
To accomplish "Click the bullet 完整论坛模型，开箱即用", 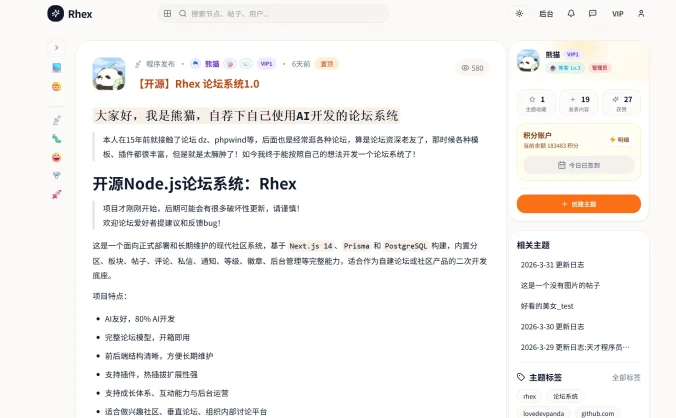I will (x=147, y=337).
